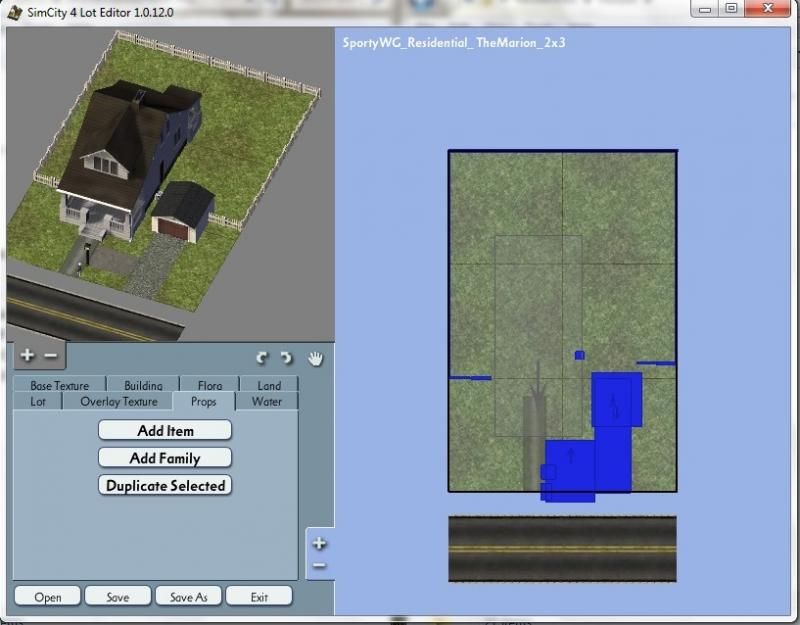Select the Overlay Texture tab

tap(118, 402)
